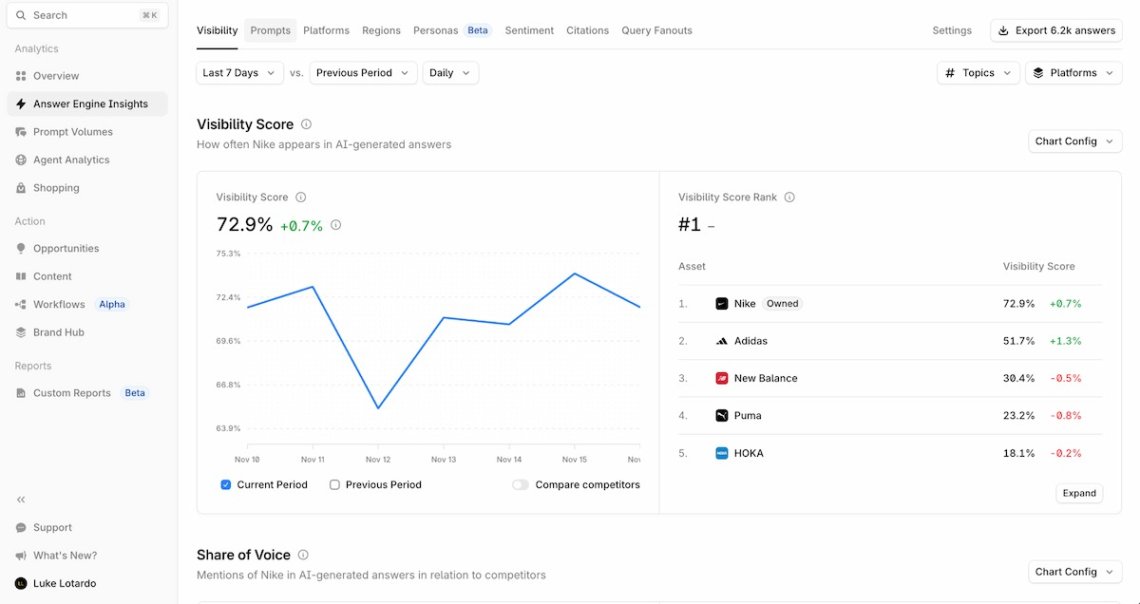Open the Daily granularity dropdown
Image resolution: width=1140 pixels, height=604 pixels.
tap(450, 73)
